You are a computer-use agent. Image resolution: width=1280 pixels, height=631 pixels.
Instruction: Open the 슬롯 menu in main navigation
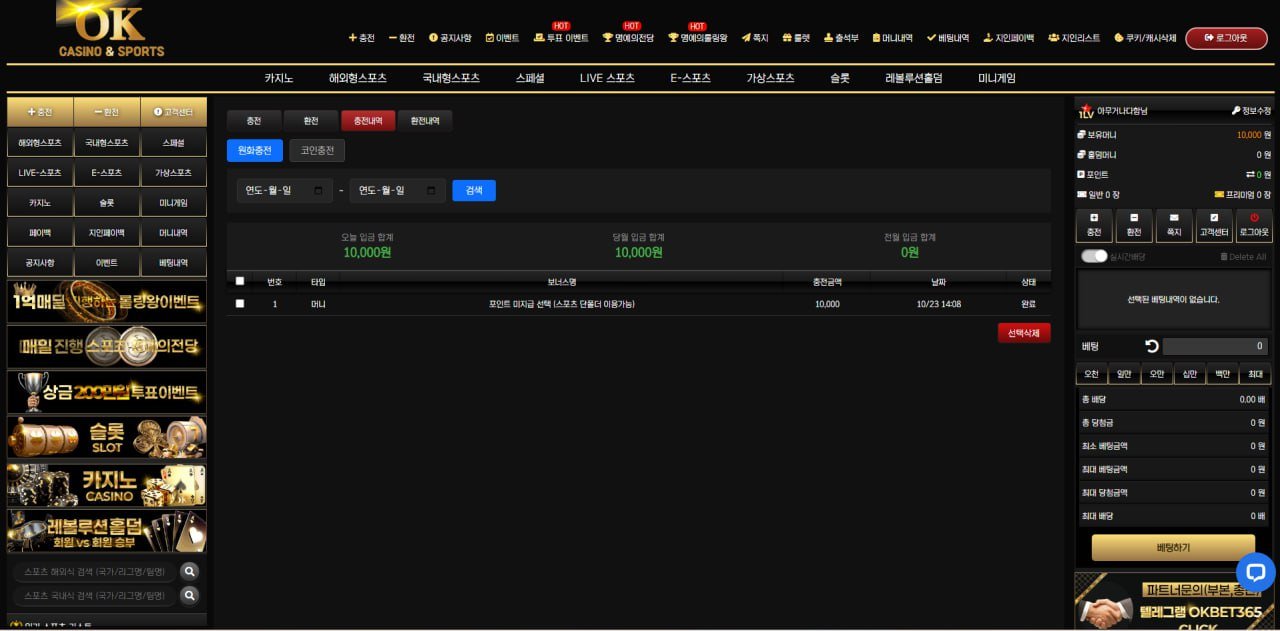click(839, 78)
